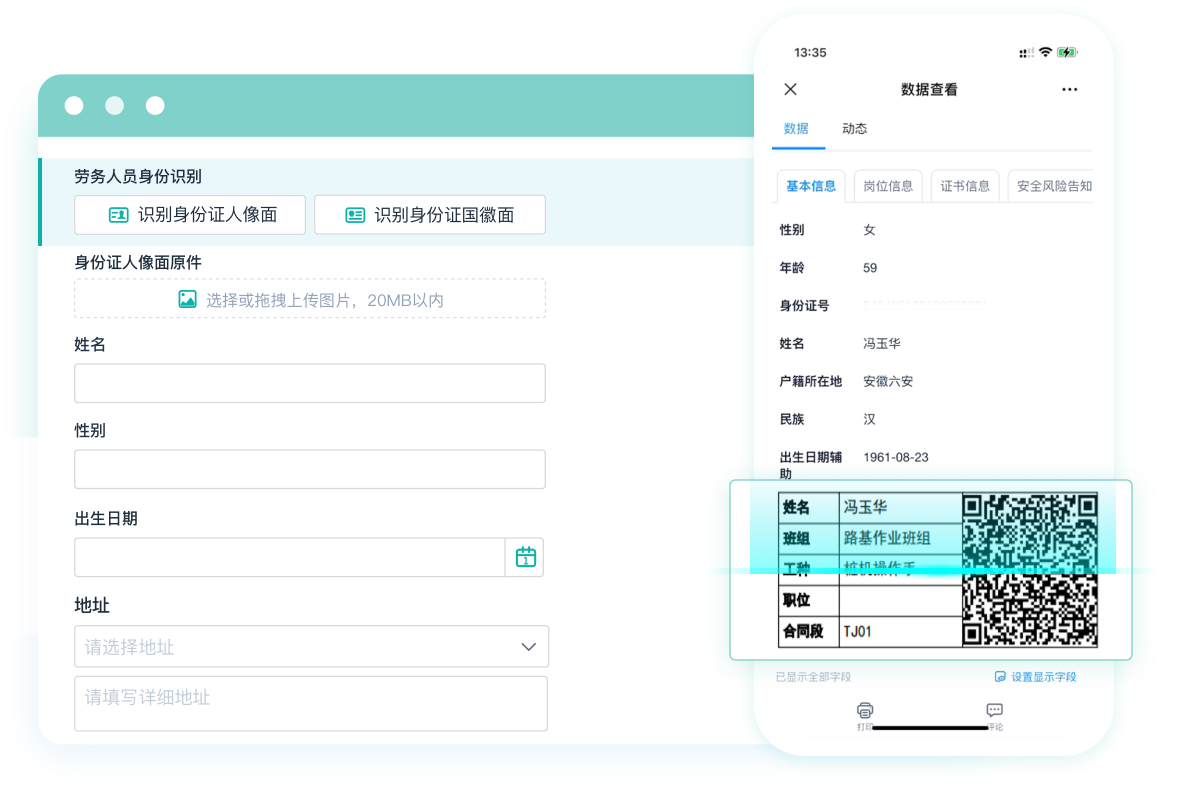The height and width of the screenshot is (790, 1184).
Task: Click the 设置显示字段 link
Action: click(1036, 677)
